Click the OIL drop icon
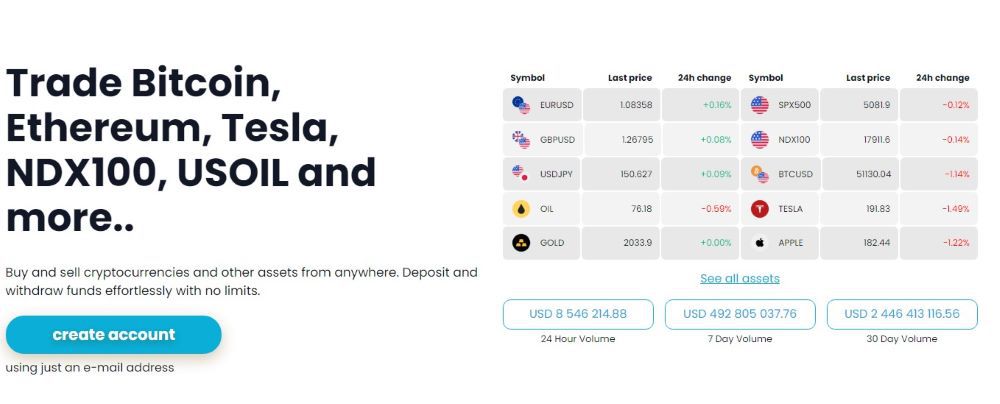The height and width of the screenshot is (404, 1000). (x=521, y=209)
